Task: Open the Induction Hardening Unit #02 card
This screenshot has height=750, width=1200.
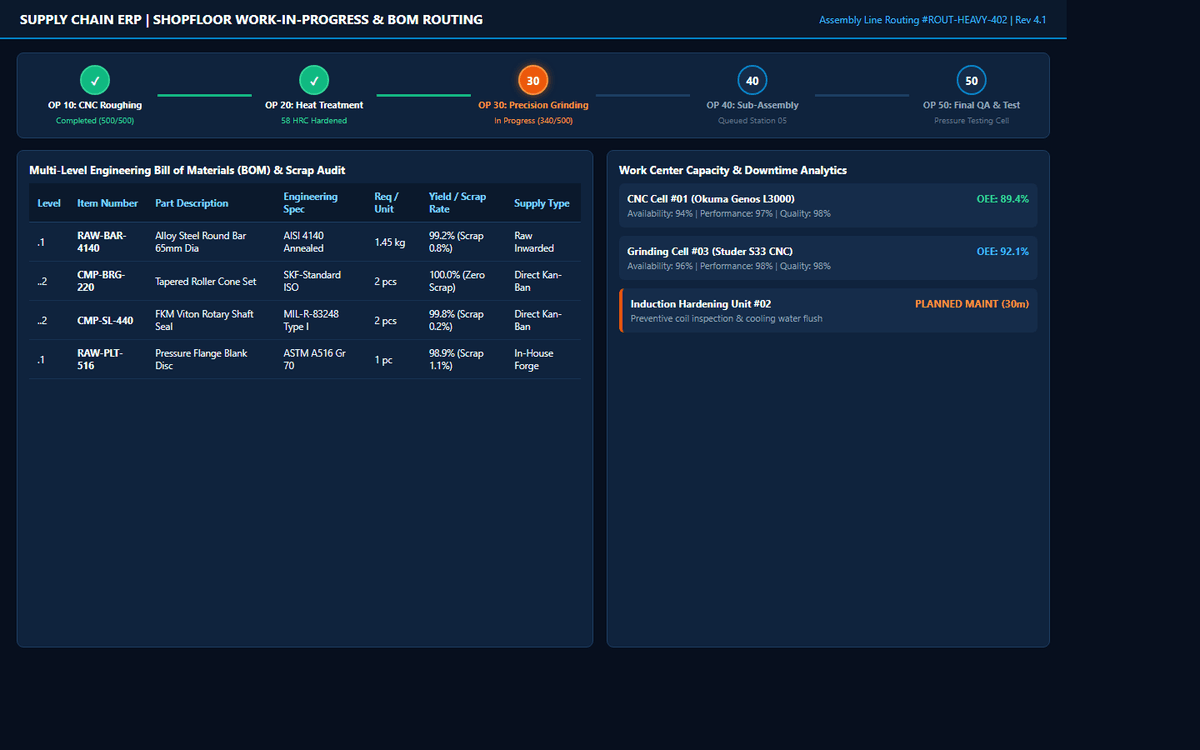Action: point(828,310)
